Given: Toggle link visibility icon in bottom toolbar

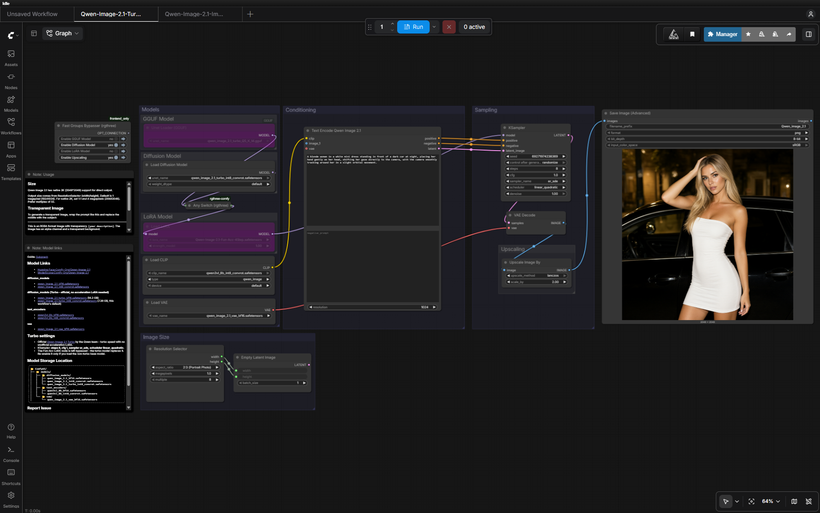Looking at the screenshot, I should [808, 501].
